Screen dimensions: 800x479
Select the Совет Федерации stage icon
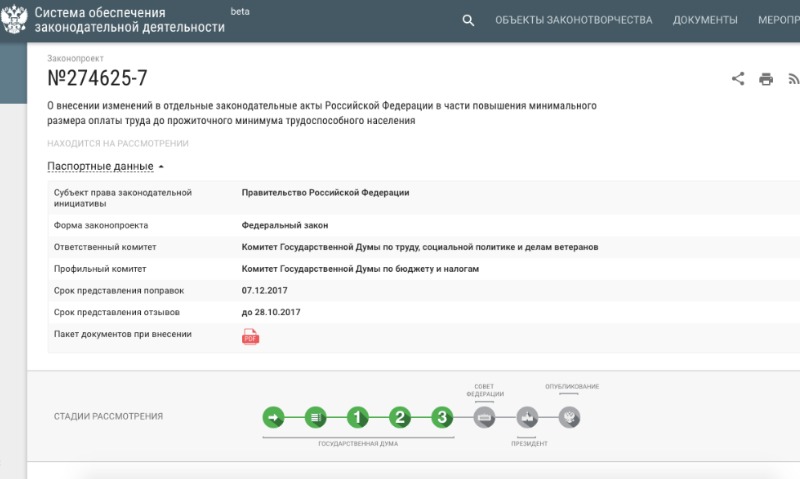click(x=484, y=417)
